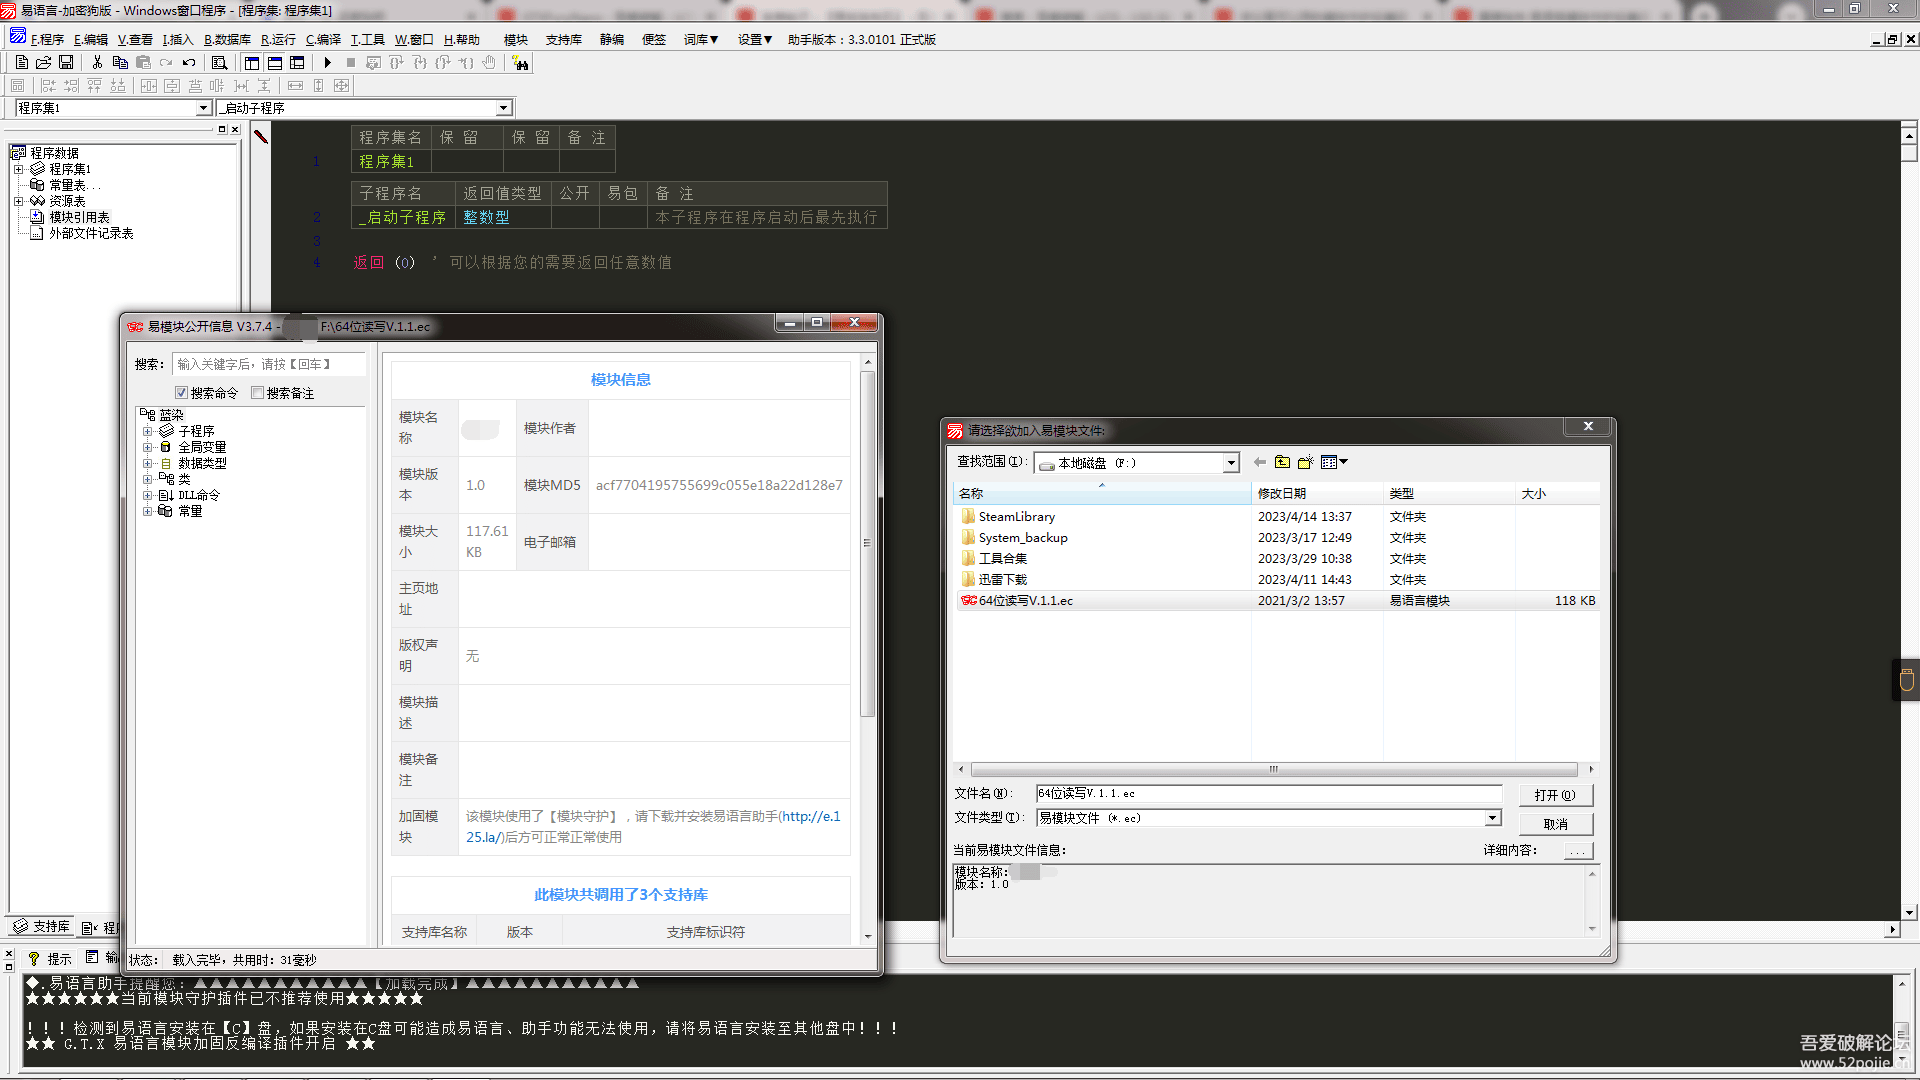Uncheck the 搜索命令 checkbox
The height and width of the screenshot is (1080, 1920).
point(181,393)
